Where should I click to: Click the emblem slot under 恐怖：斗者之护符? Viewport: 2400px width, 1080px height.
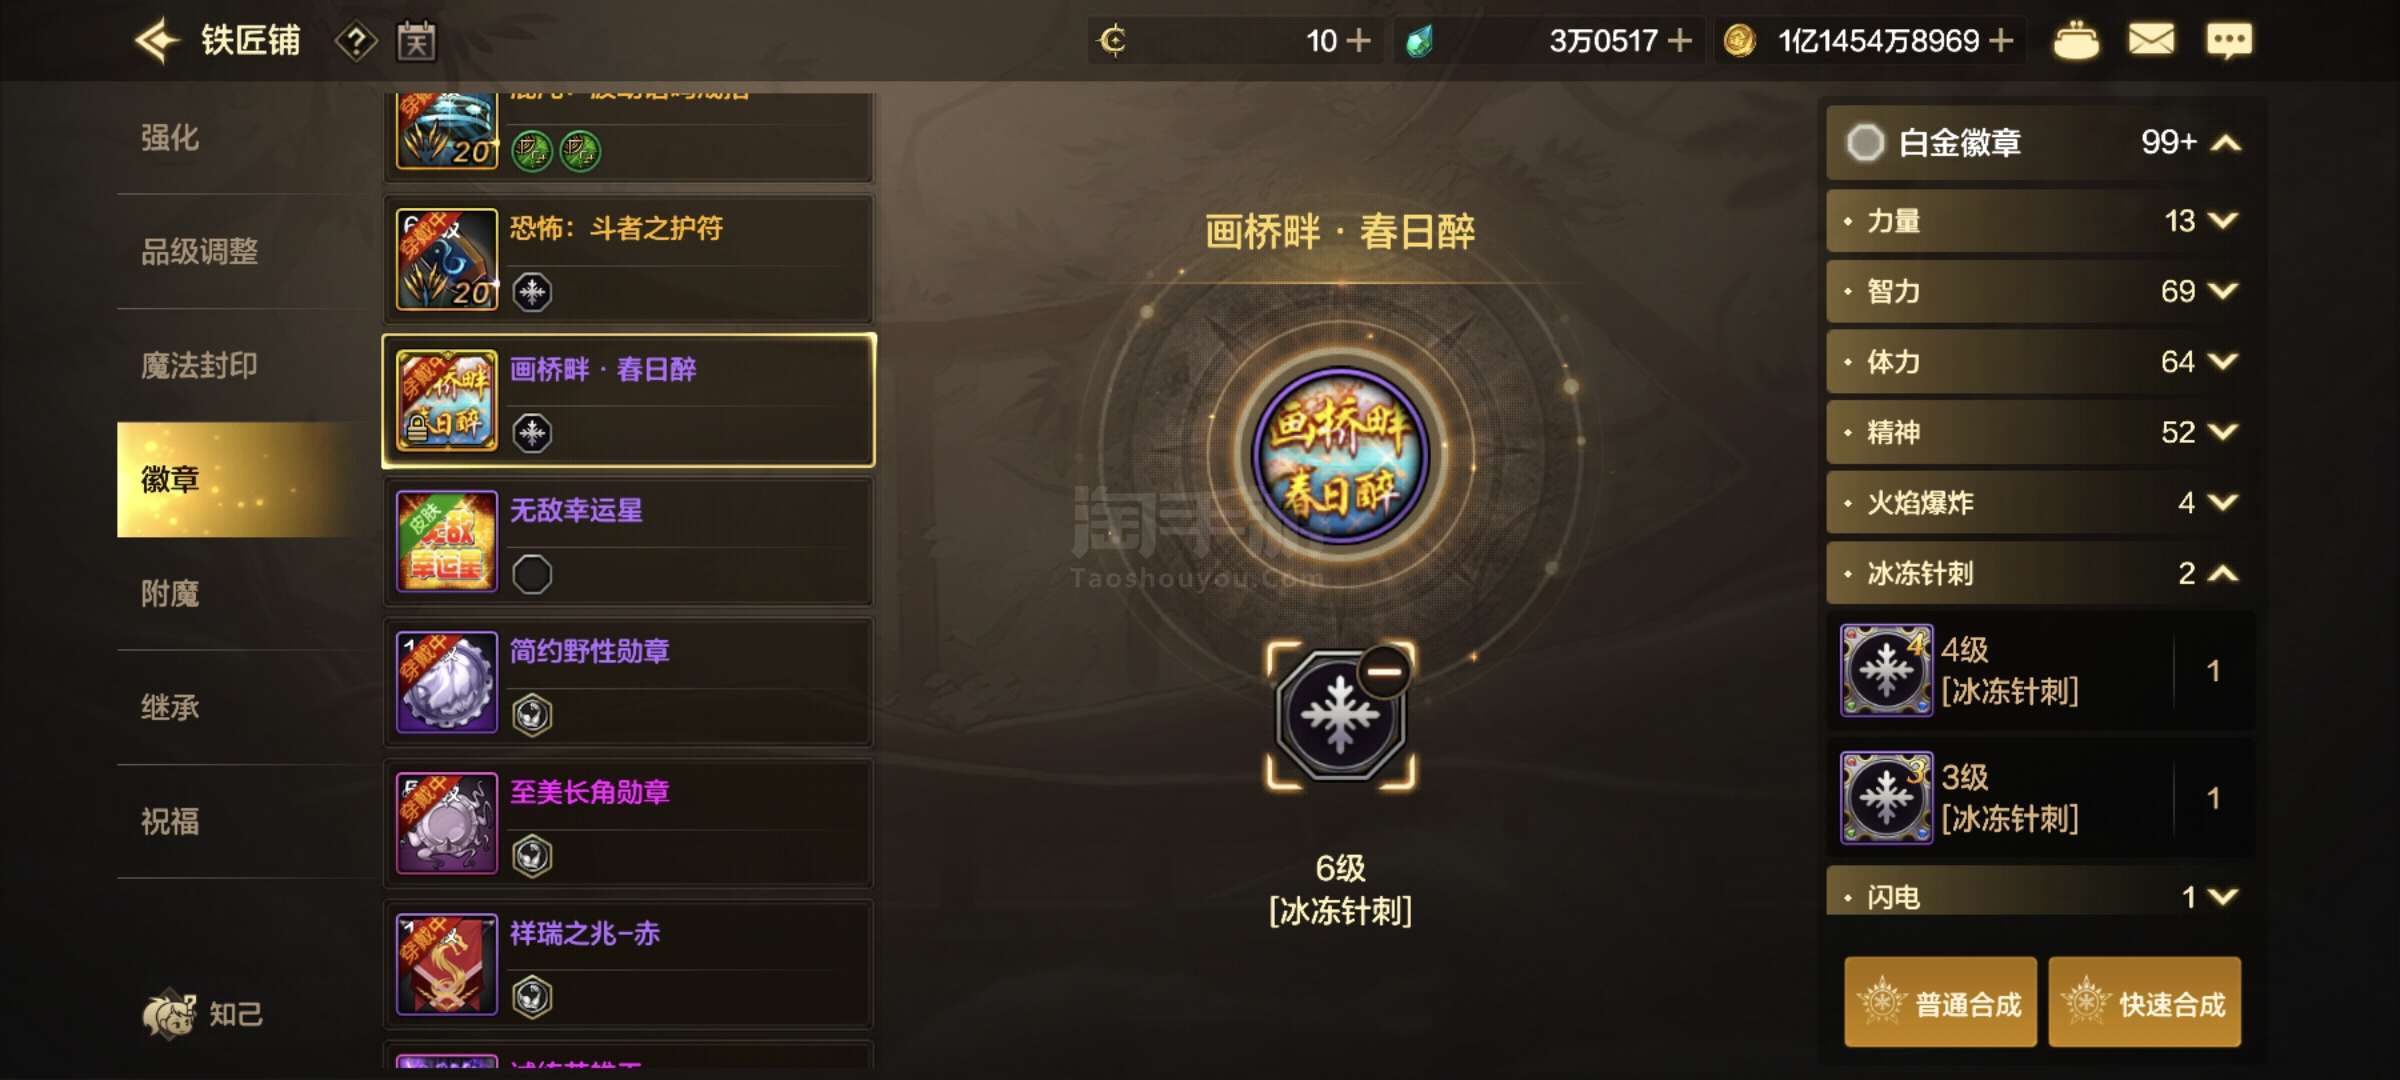pyautogui.click(x=532, y=292)
